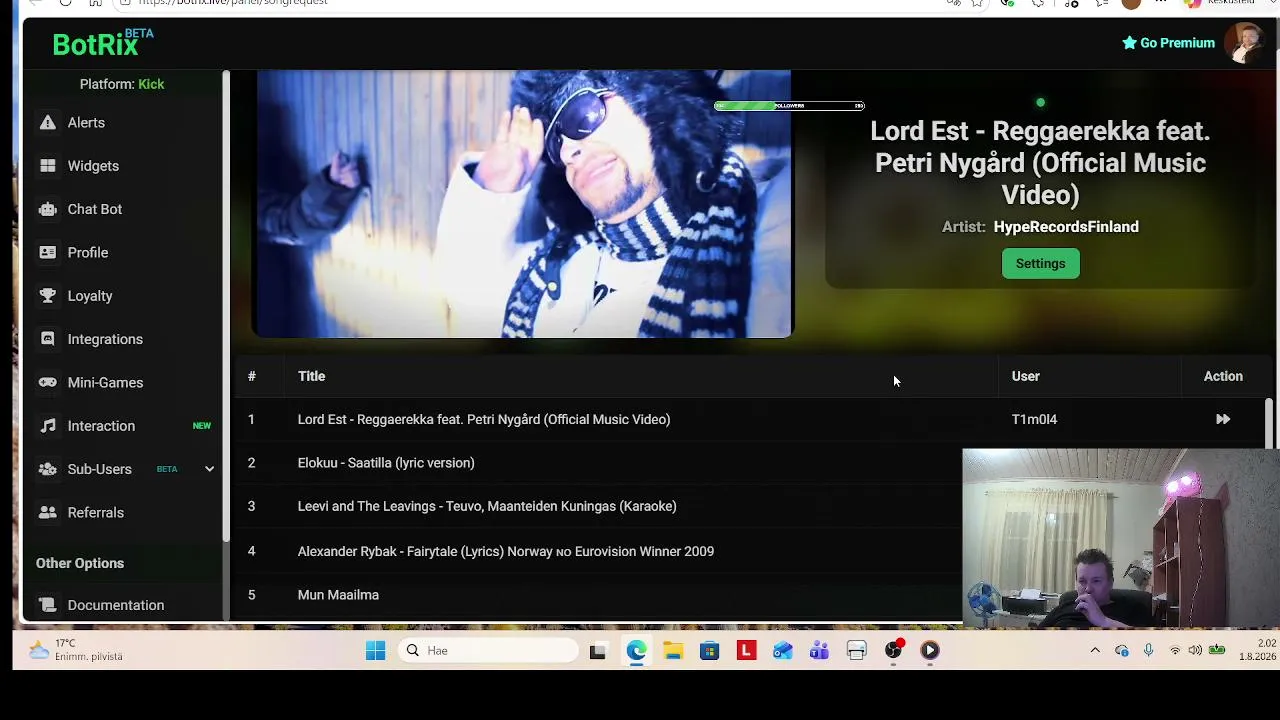Viewport: 1280px width, 720px height.
Task: Click the microphone icon in system tray
Action: coord(1148,651)
